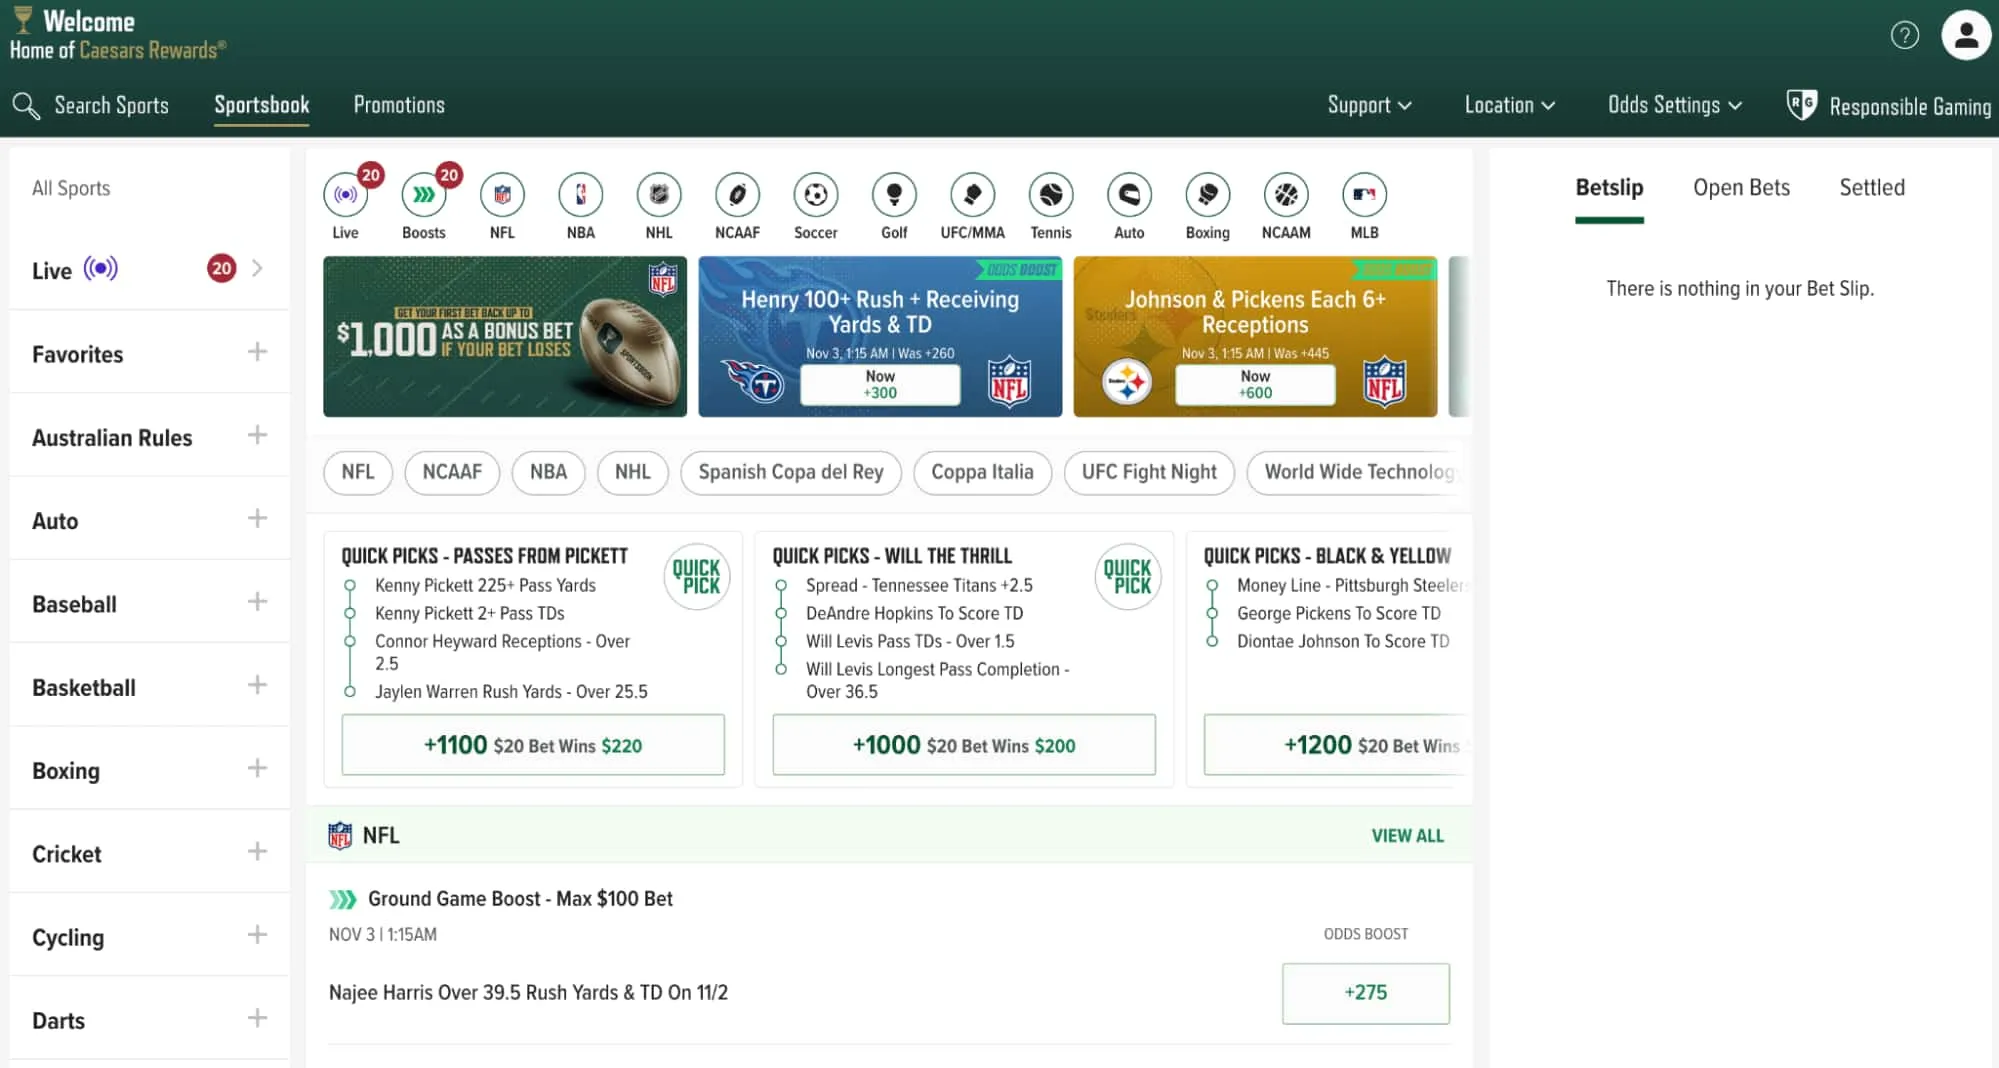Click the Quick Pick badge for Passes From Pickett

tap(696, 577)
